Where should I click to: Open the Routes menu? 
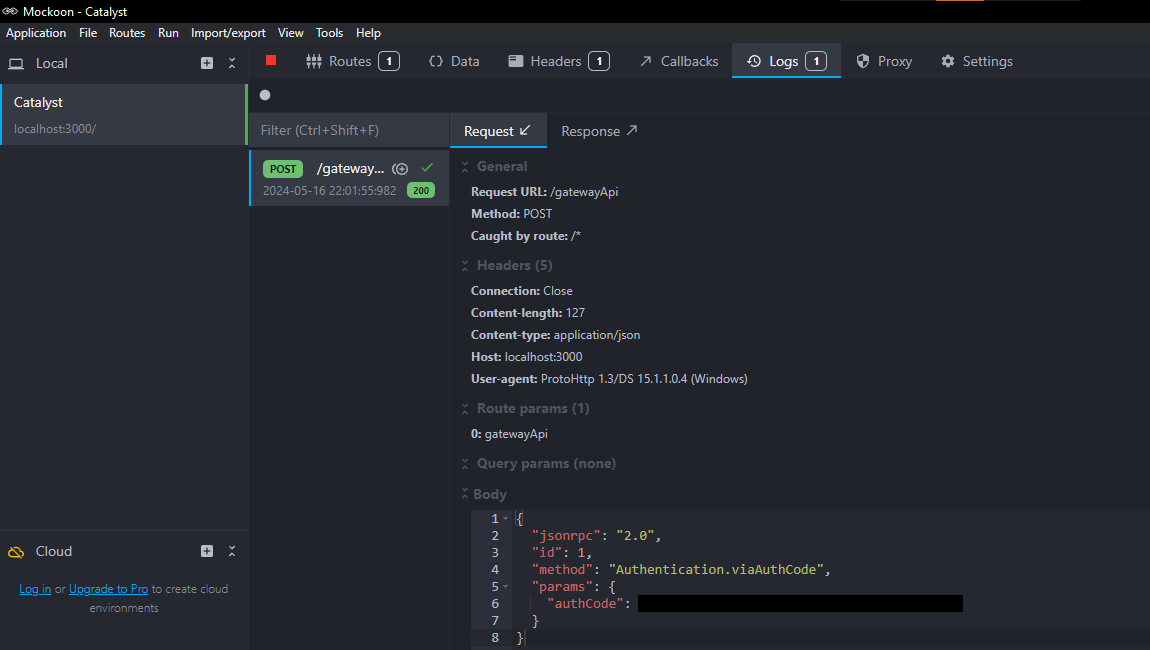[x=127, y=33]
